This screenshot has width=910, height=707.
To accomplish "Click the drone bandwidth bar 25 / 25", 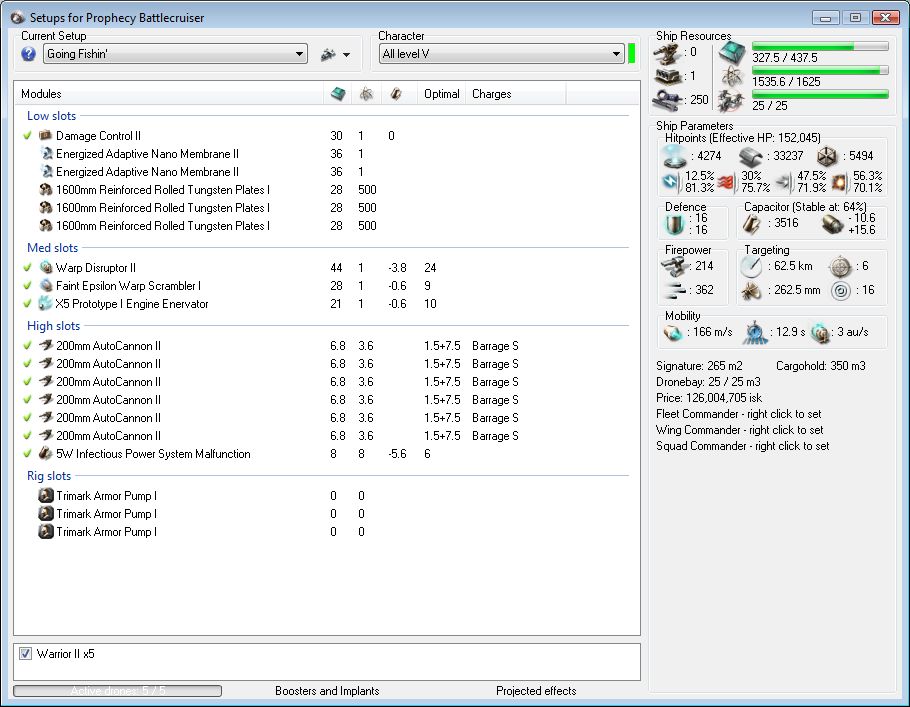I will (x=820, y=94).
